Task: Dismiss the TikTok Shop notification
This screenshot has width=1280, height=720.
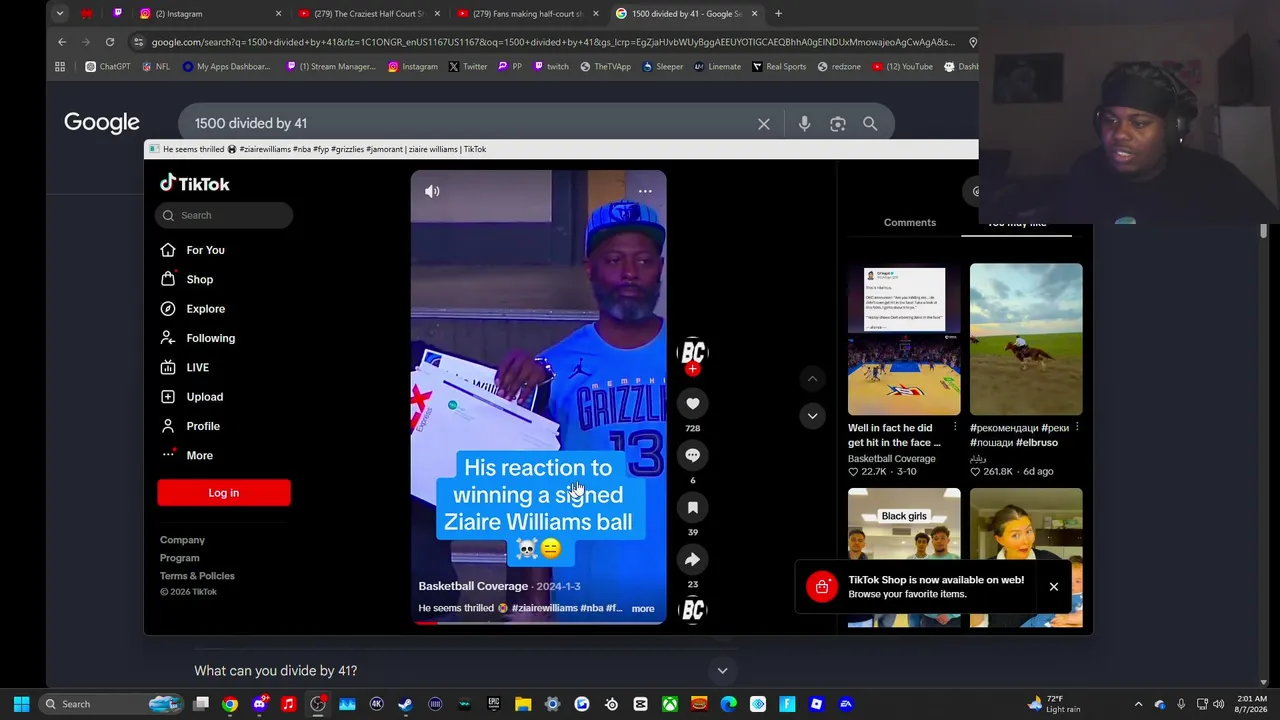Action: (x=1054, y=587)
